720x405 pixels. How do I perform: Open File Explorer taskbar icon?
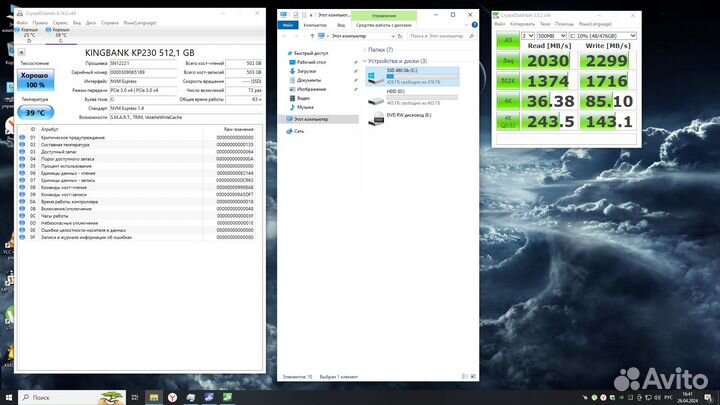(x=154, y=397)
